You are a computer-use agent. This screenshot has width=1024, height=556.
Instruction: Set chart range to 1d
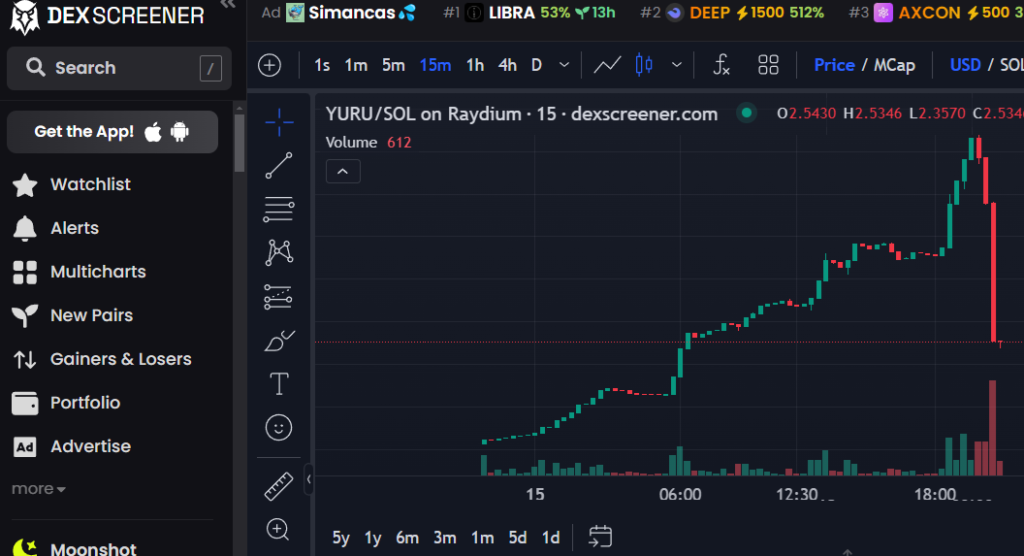tap(551, 538)
